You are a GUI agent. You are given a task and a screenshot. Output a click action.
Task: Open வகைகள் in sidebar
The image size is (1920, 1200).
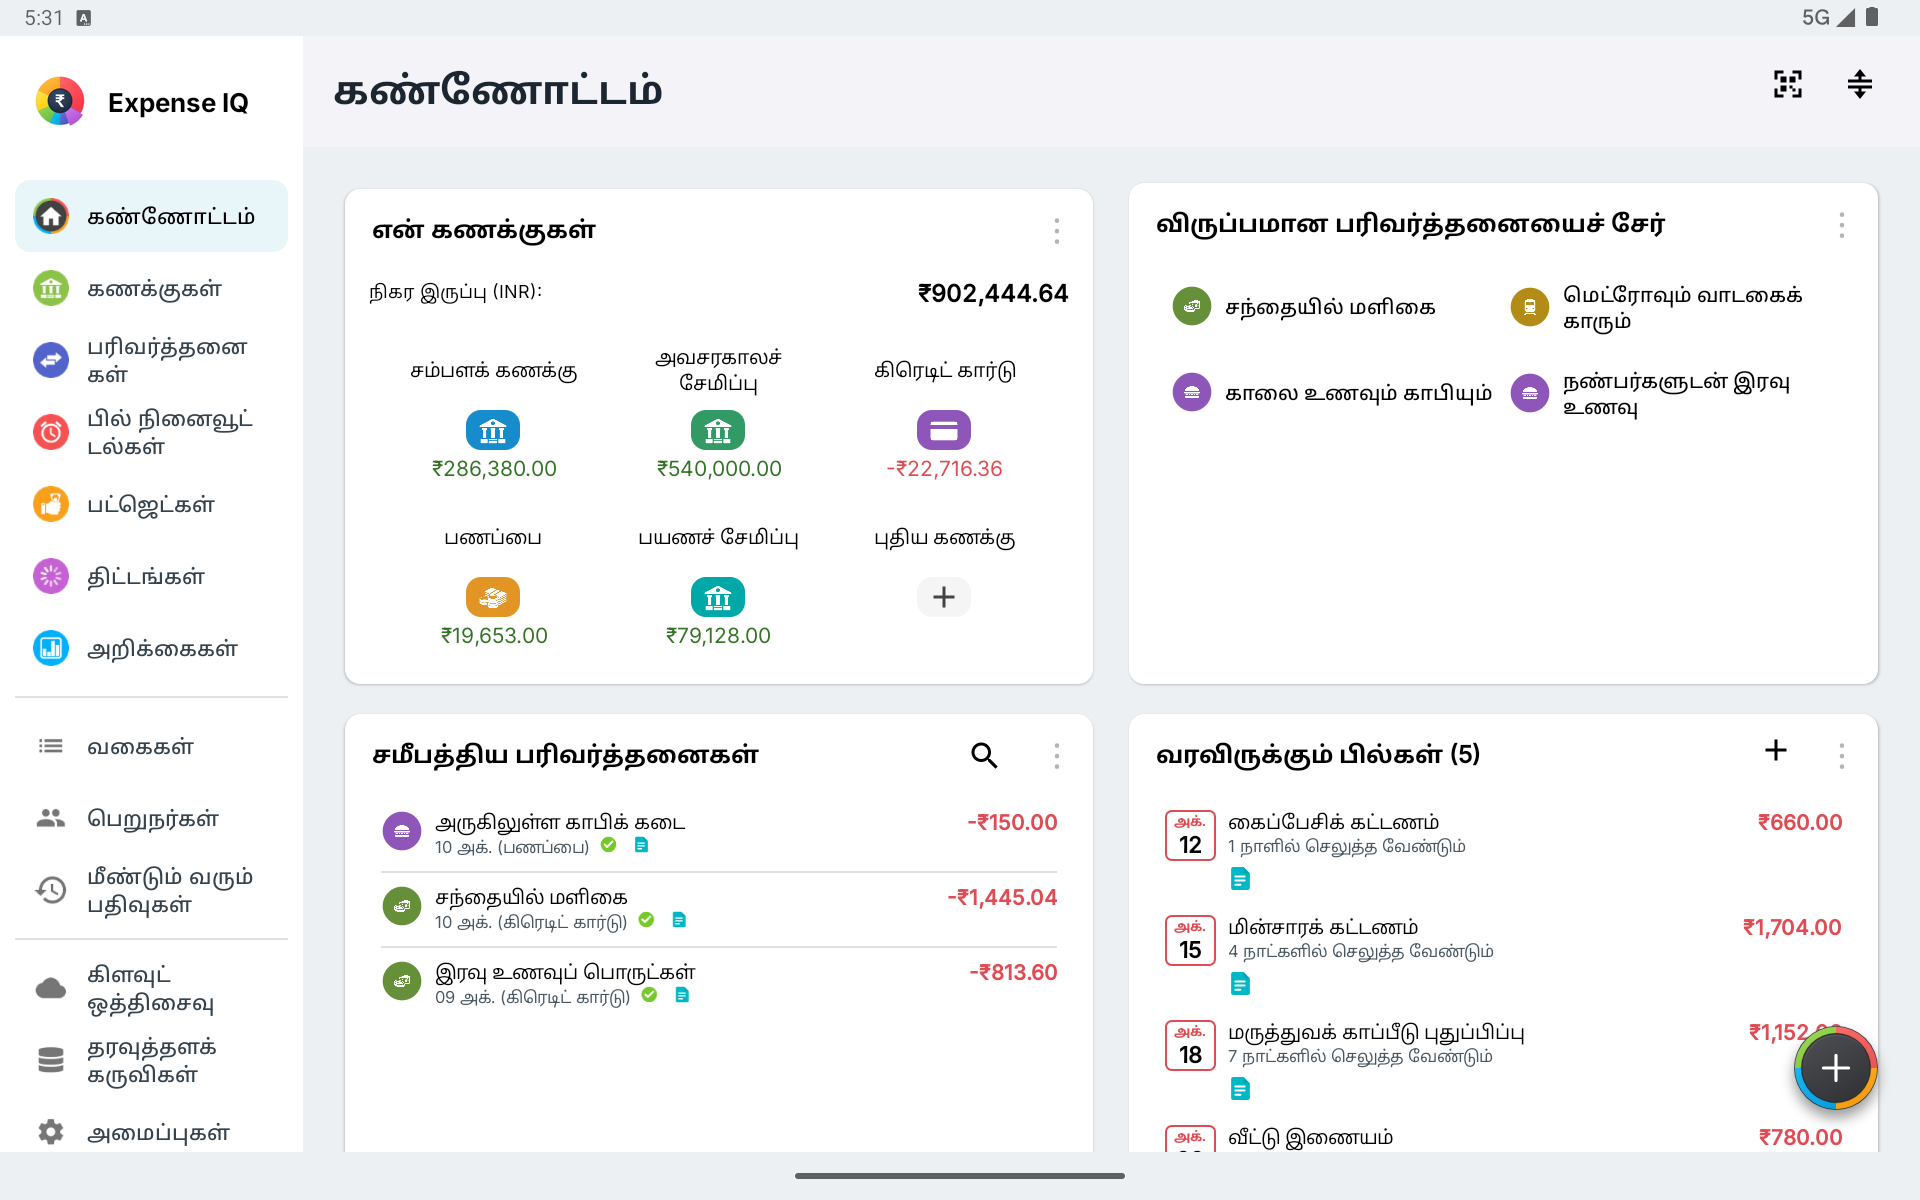click(x=151, y=746)
